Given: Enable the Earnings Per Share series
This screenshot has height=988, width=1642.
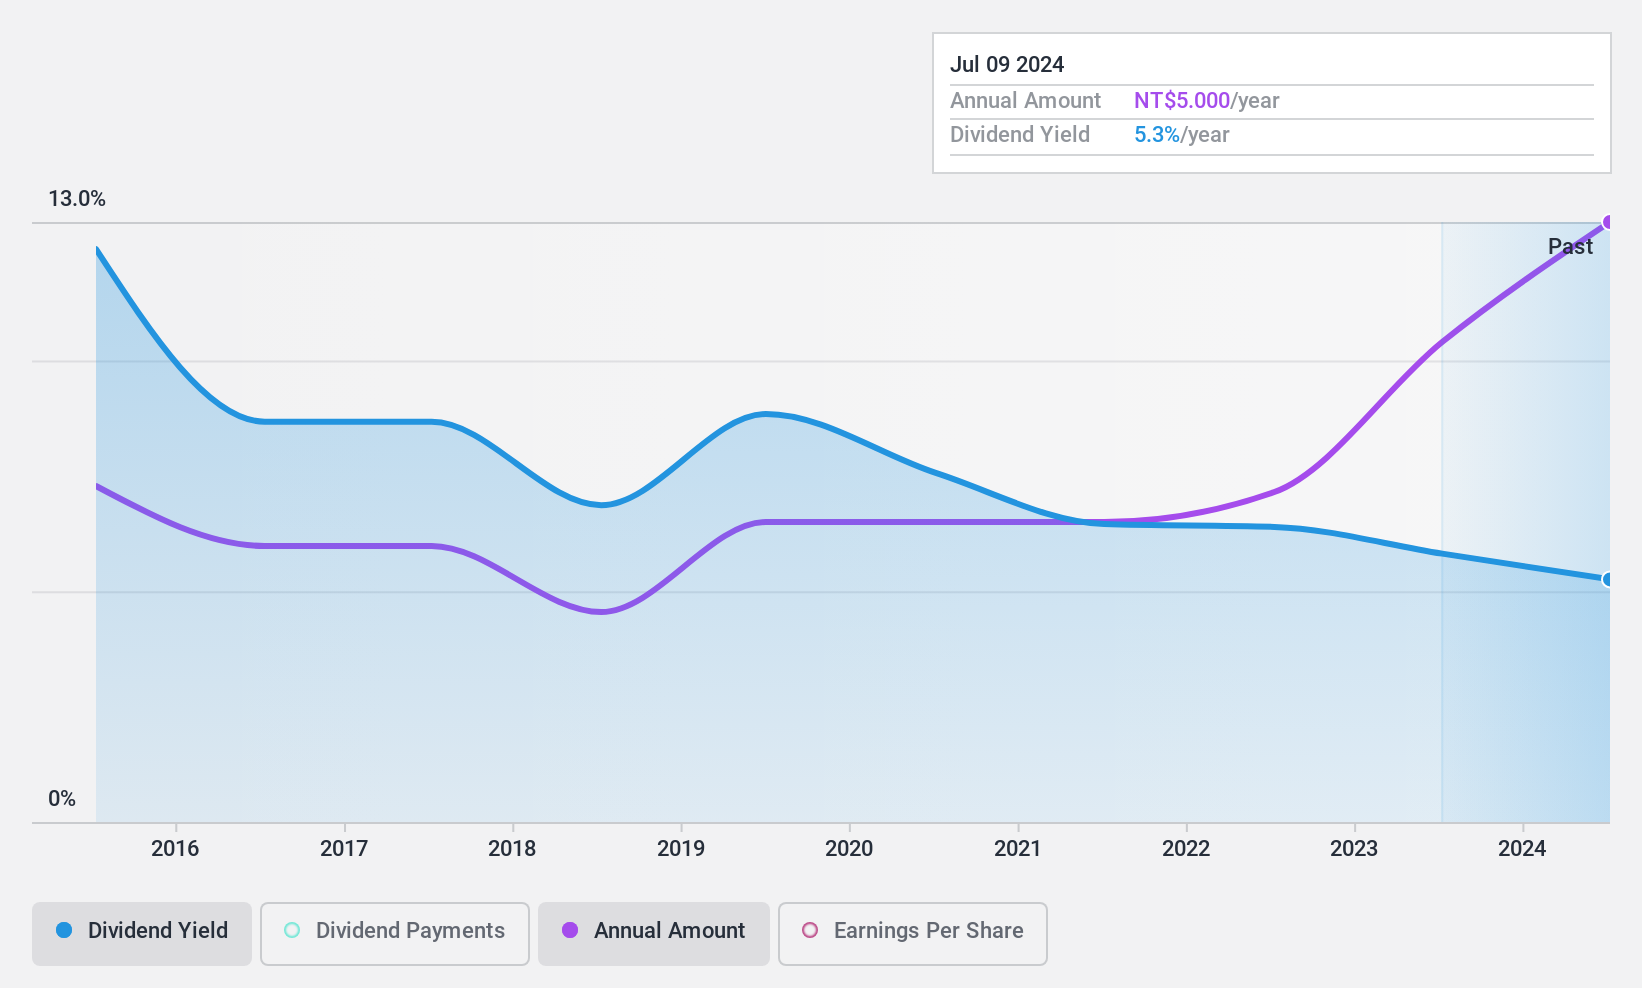Looking at the screenshot, I should click(x=913, y=934).
